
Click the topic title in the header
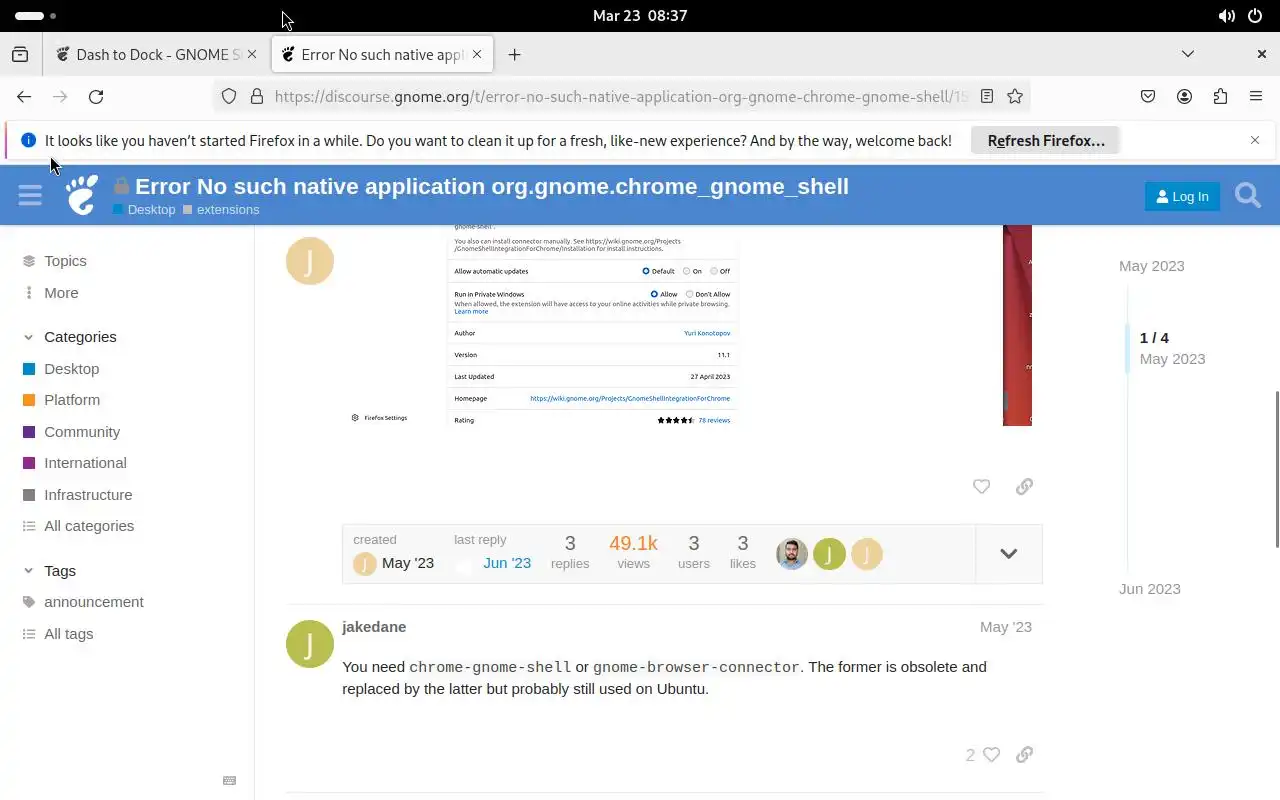click(x=492, y=186)
